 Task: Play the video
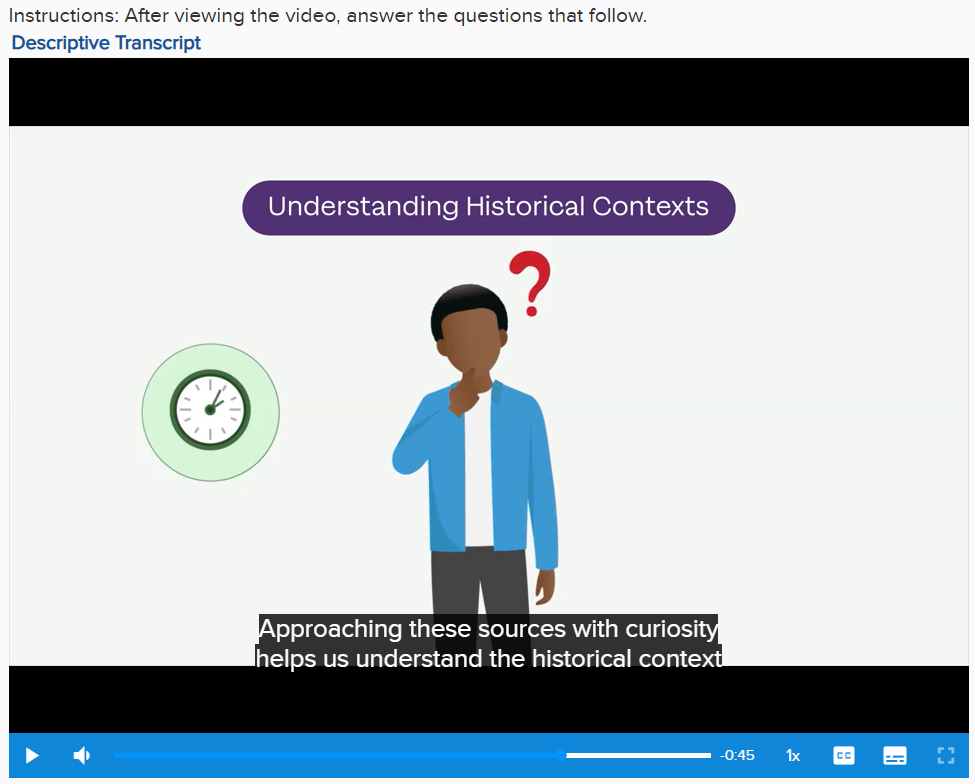(x=32, y=755)
